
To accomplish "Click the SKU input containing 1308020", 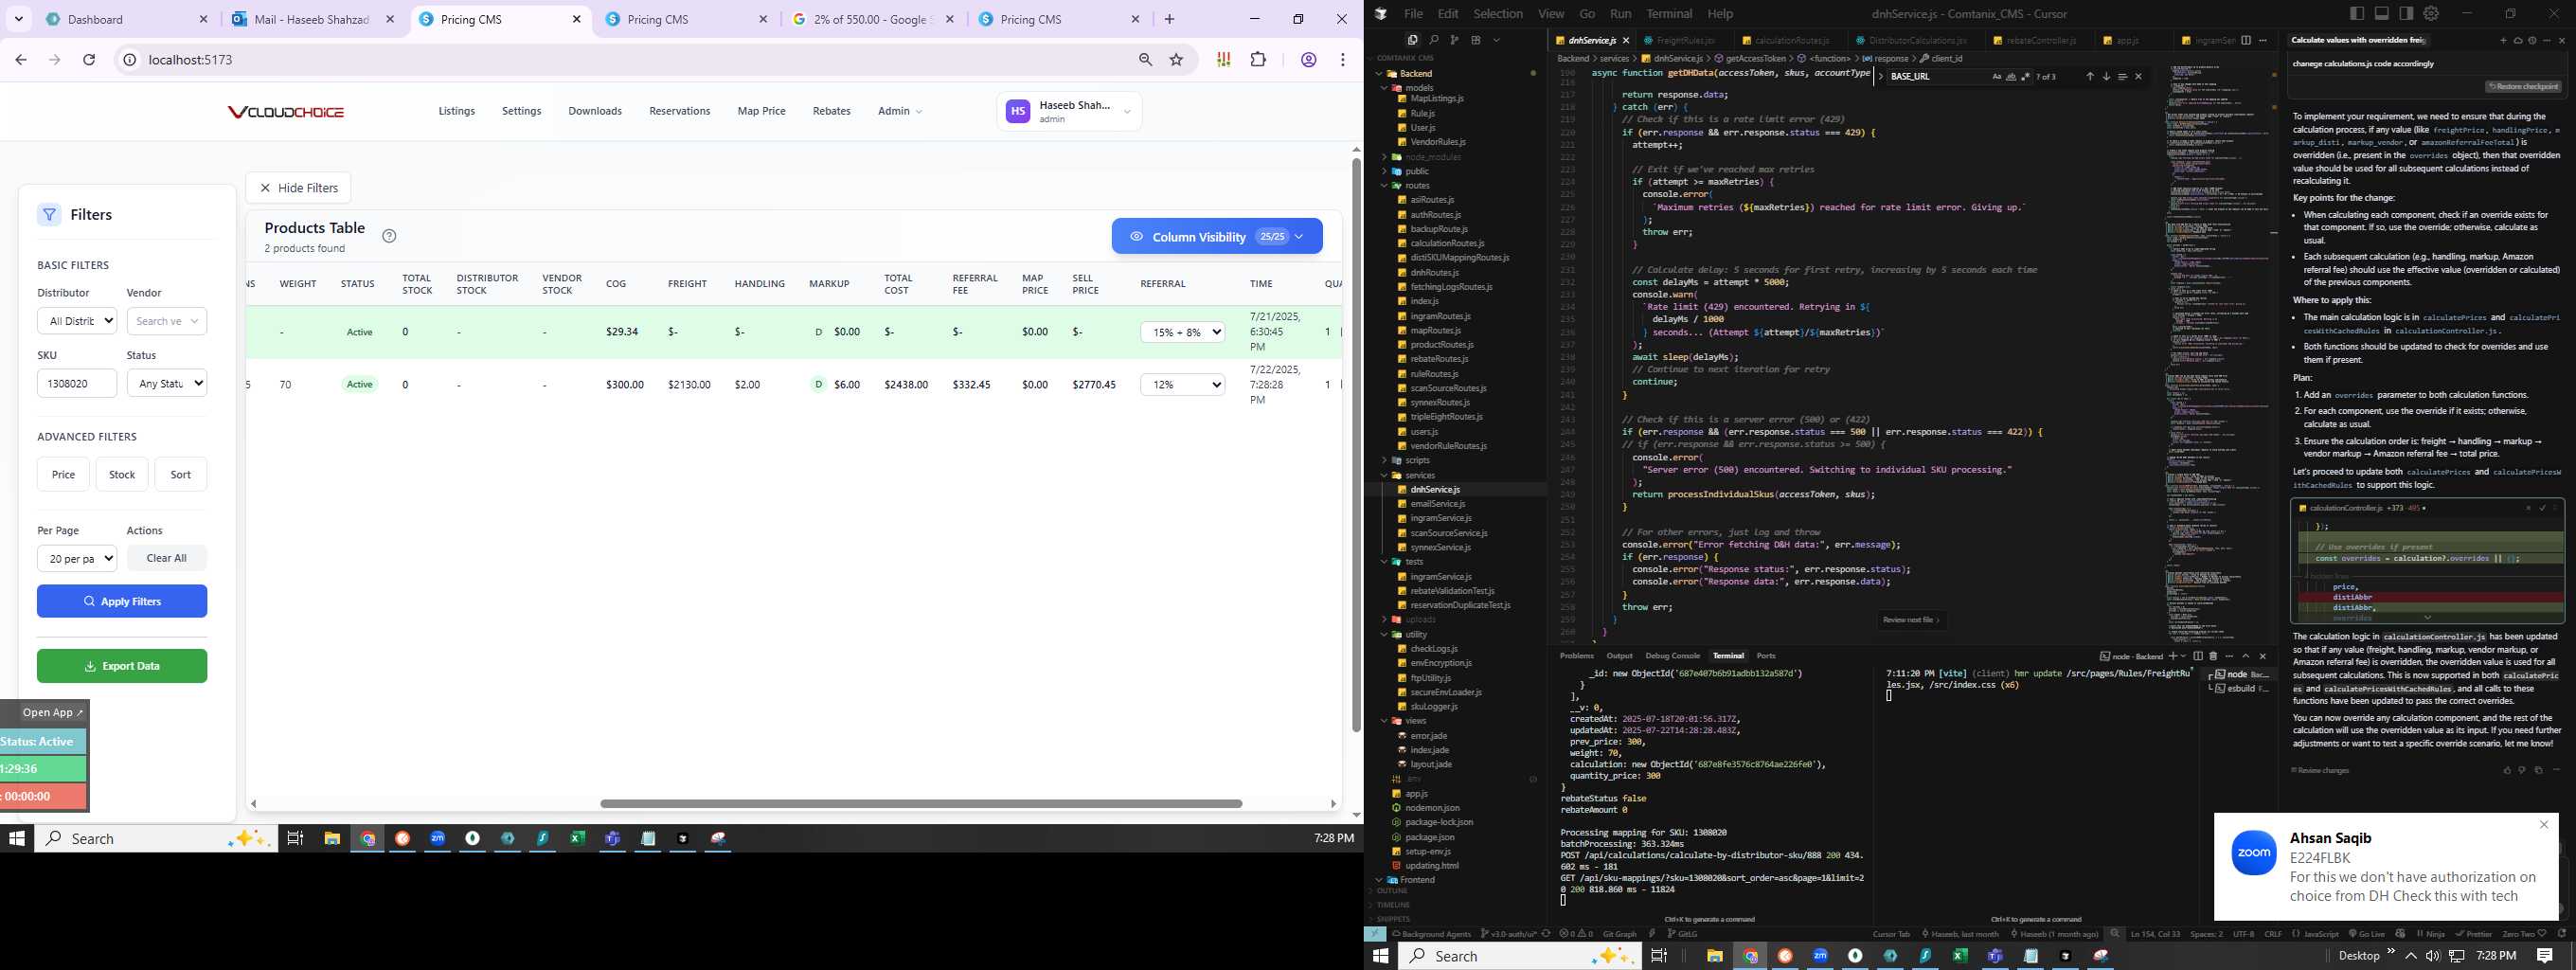I will (x=77, y=383).
